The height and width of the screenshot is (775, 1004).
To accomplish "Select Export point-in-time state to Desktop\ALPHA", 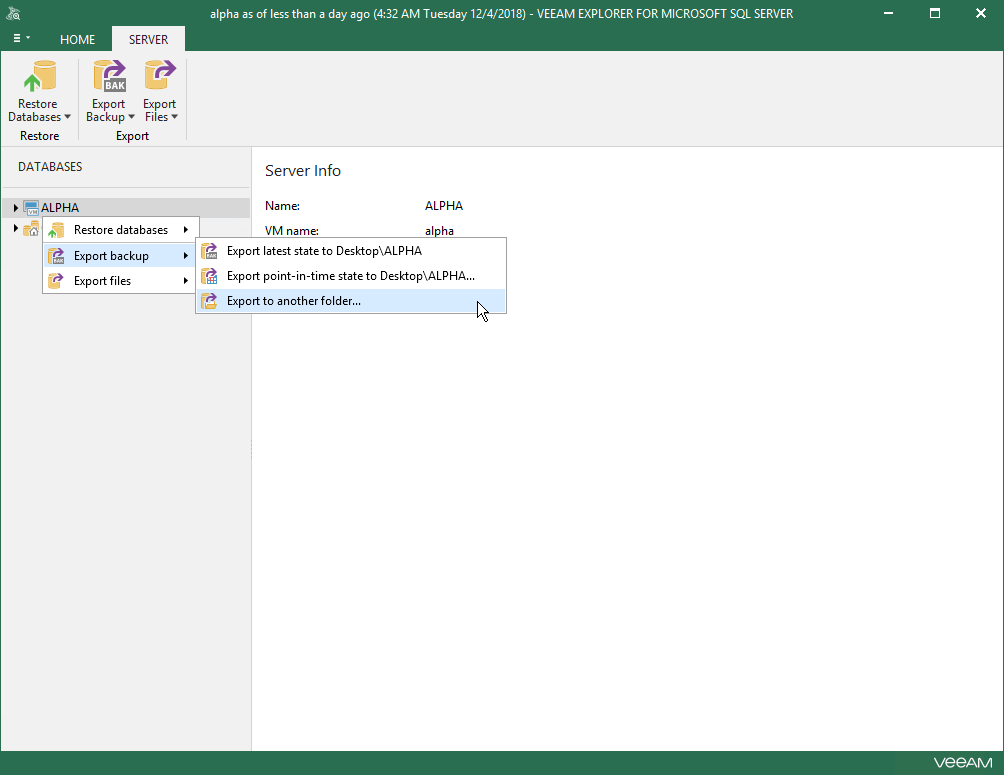I will (x=351, y=276).
